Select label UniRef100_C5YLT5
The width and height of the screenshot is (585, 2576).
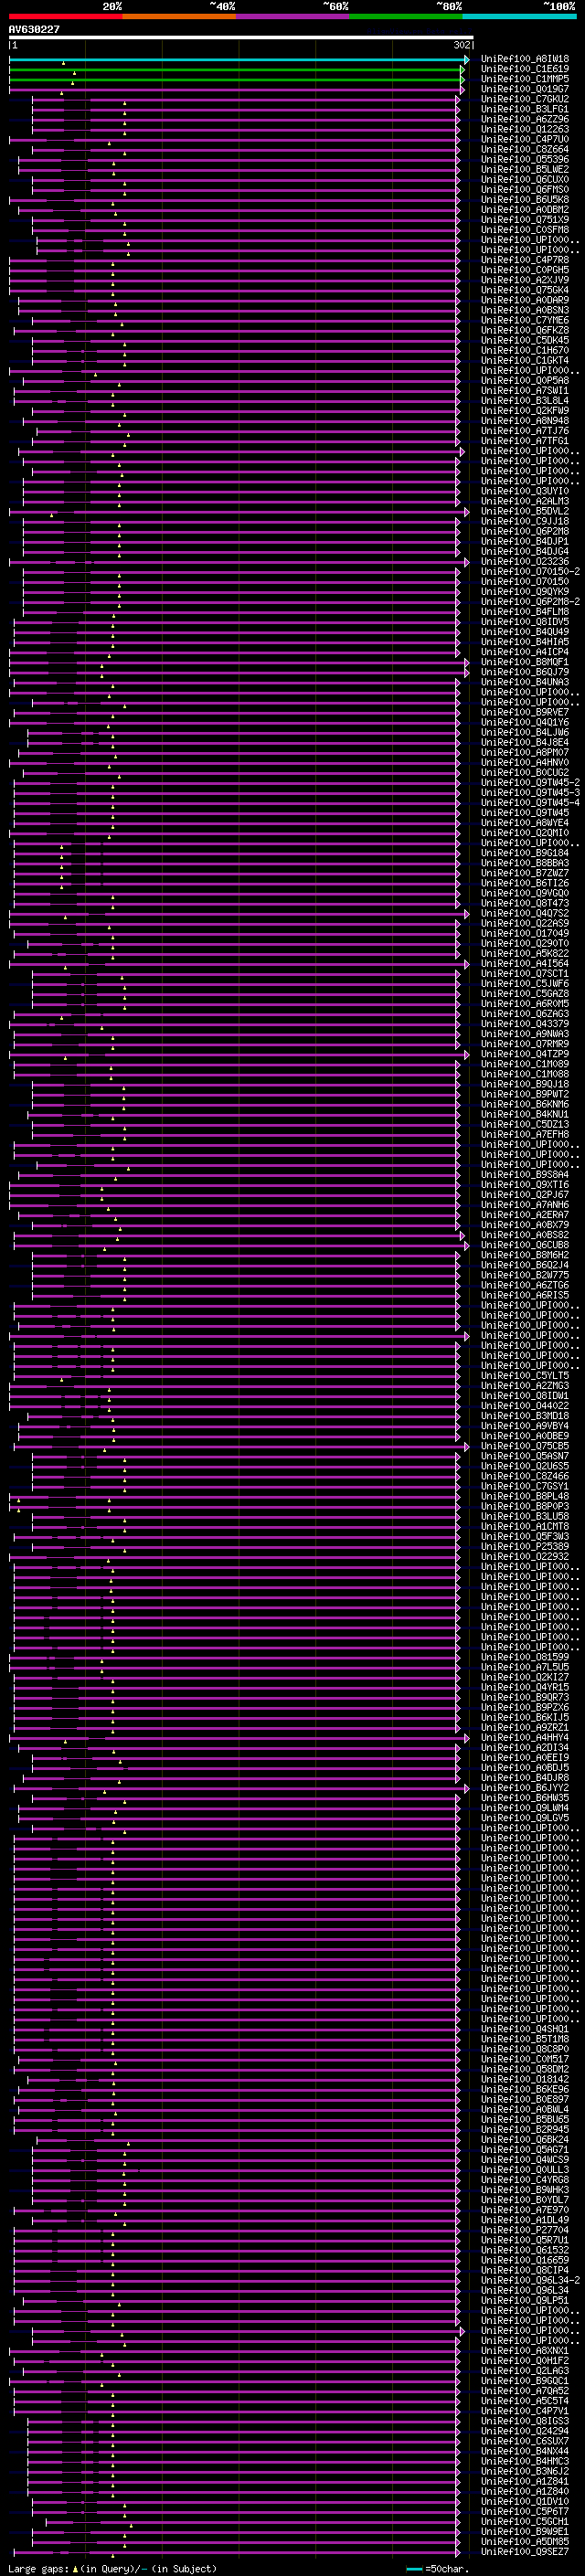(525, 1375)
